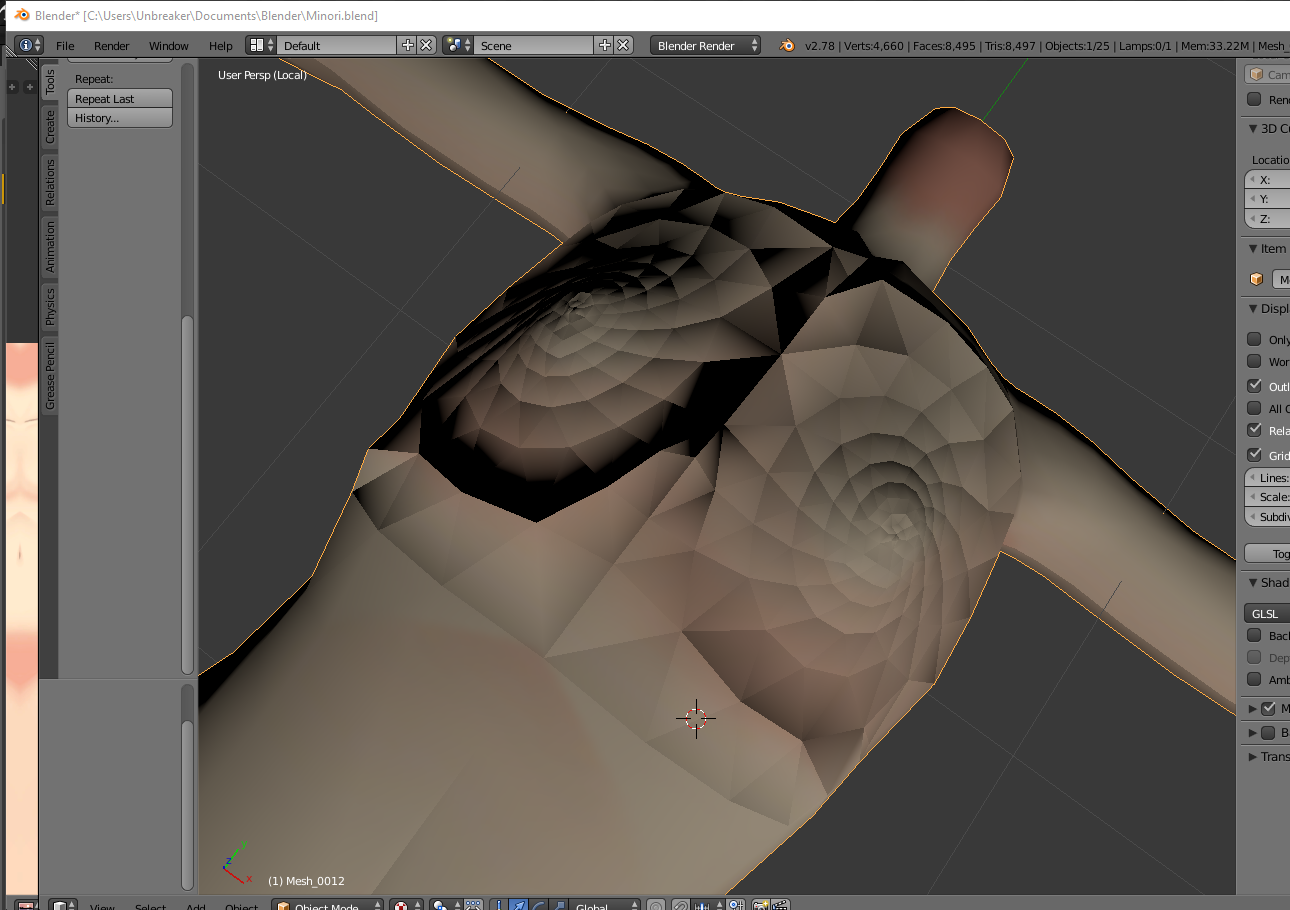
Task: Click the editor type selector icon in bottom bar
Action: click(63, 904)
